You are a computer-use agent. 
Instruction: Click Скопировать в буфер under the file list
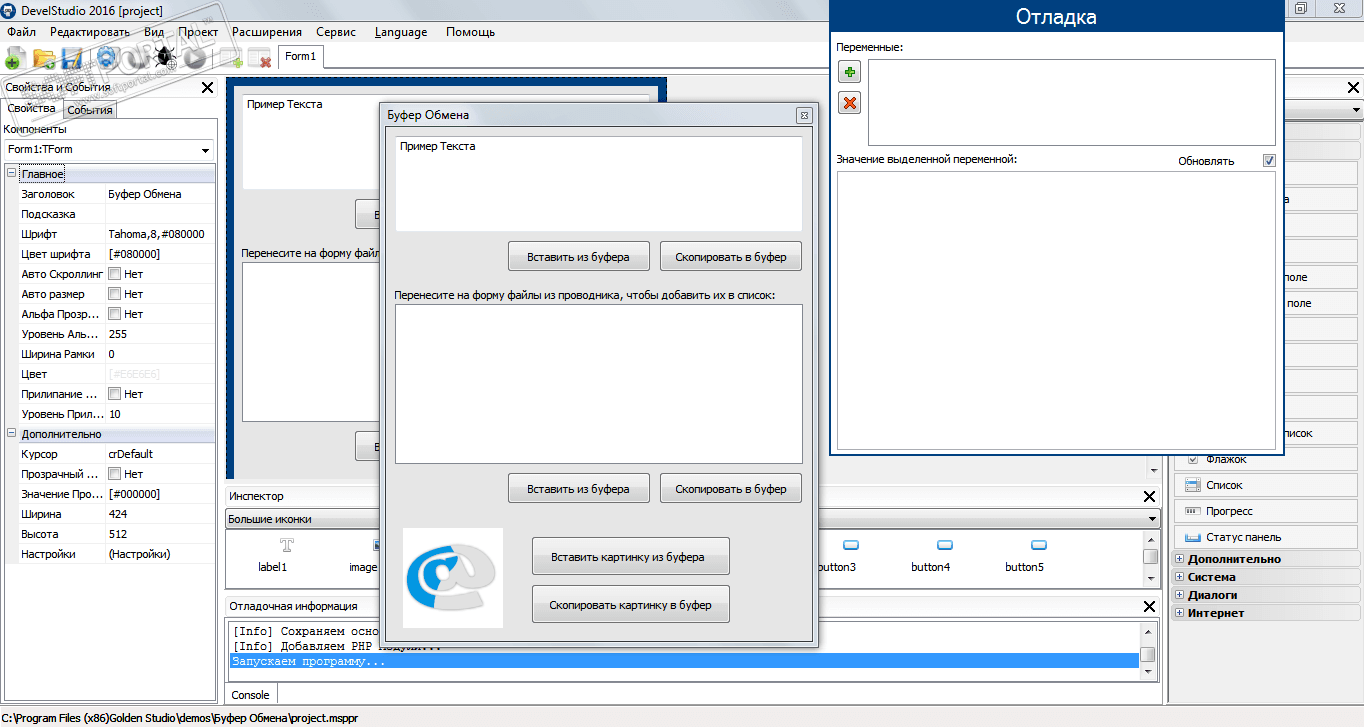point(731,488)
